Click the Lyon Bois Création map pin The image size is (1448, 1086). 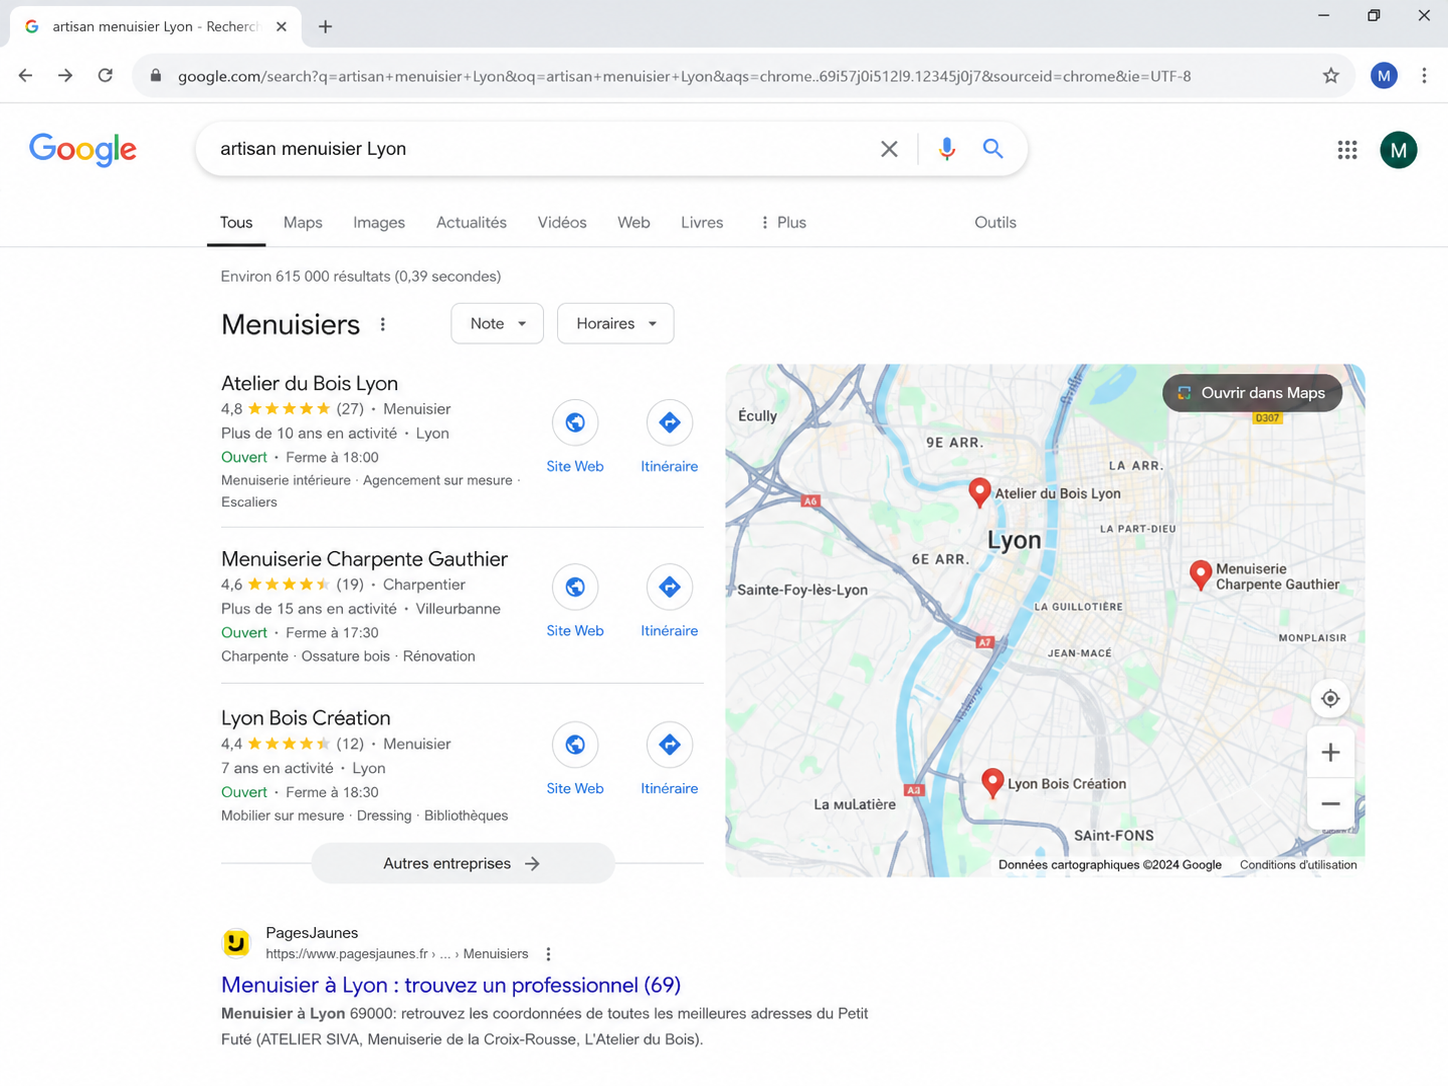coord(992,783)
